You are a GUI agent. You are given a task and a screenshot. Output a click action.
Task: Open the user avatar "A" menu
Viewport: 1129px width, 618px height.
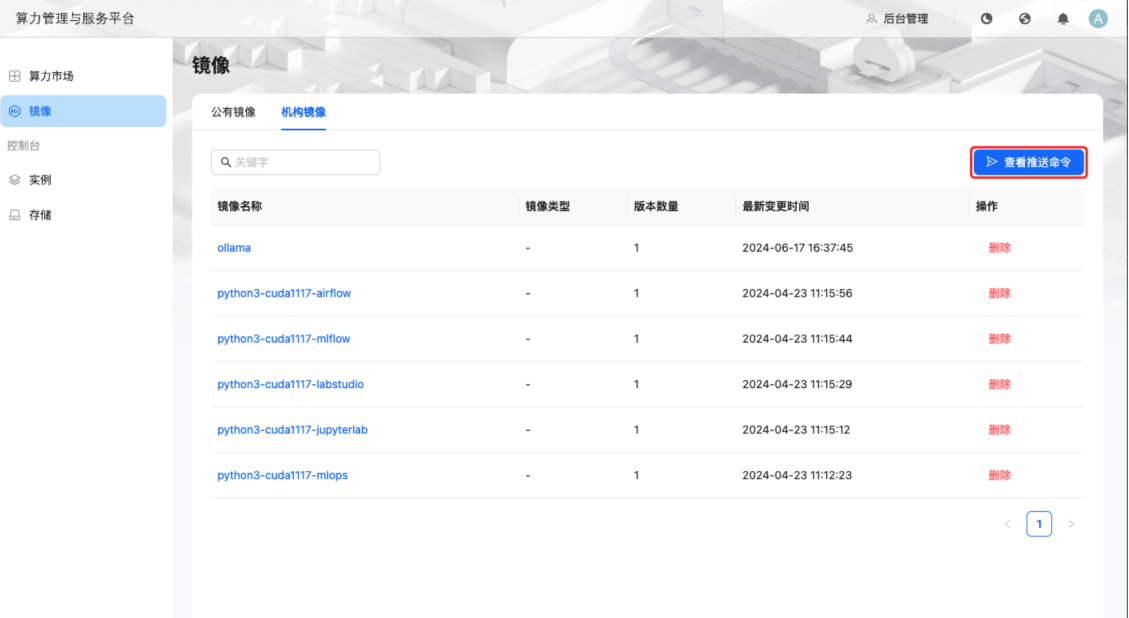pyautogui.click(x=1098, y=19)
